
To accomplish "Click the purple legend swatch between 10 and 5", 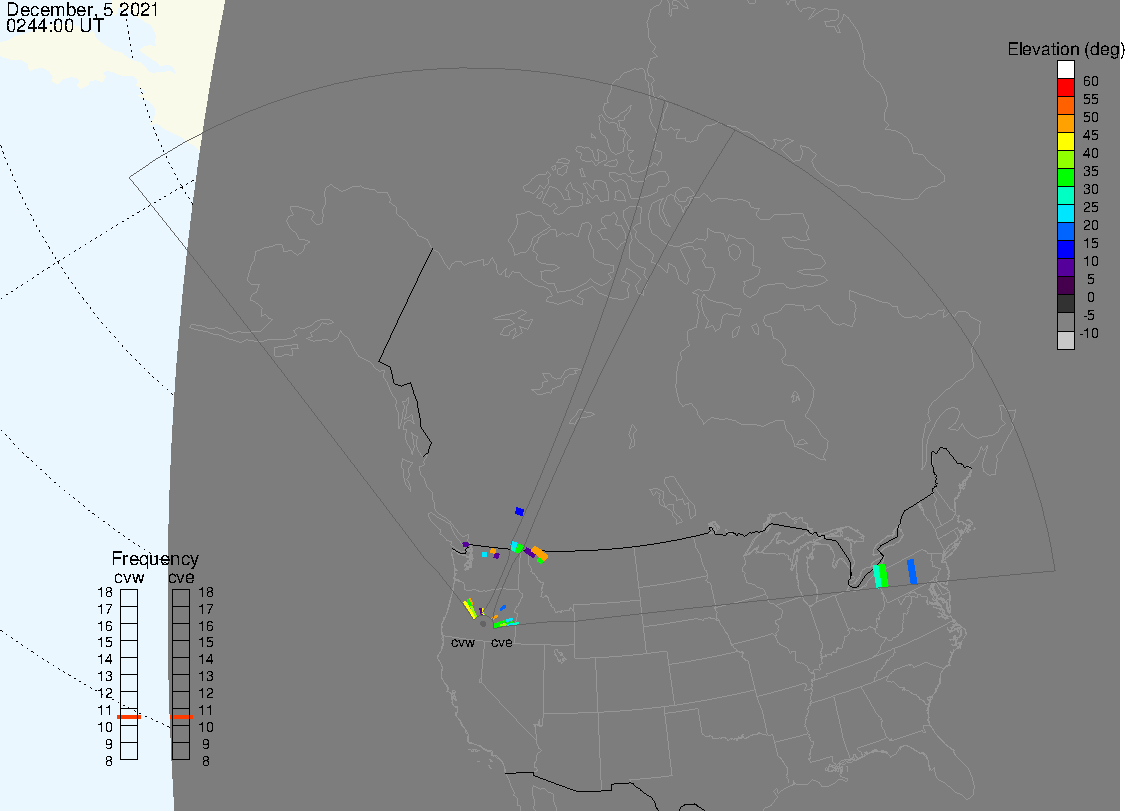I will [1065, 267].
